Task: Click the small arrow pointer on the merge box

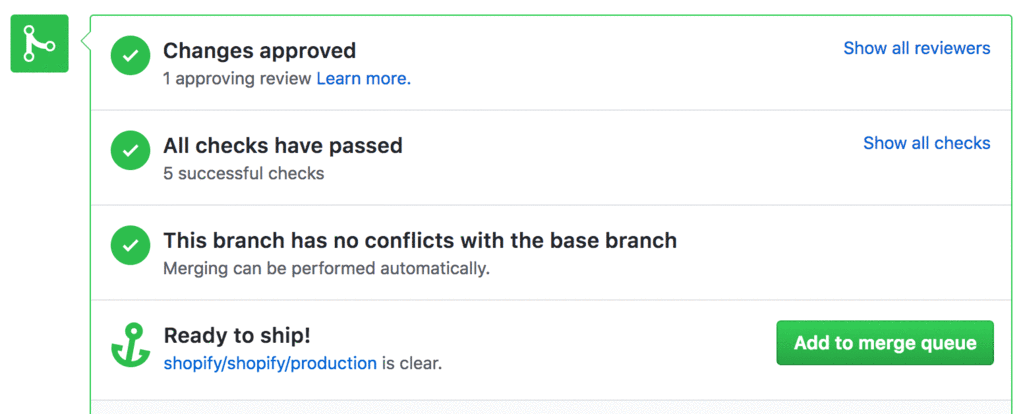Action: (x=85, y=43)
